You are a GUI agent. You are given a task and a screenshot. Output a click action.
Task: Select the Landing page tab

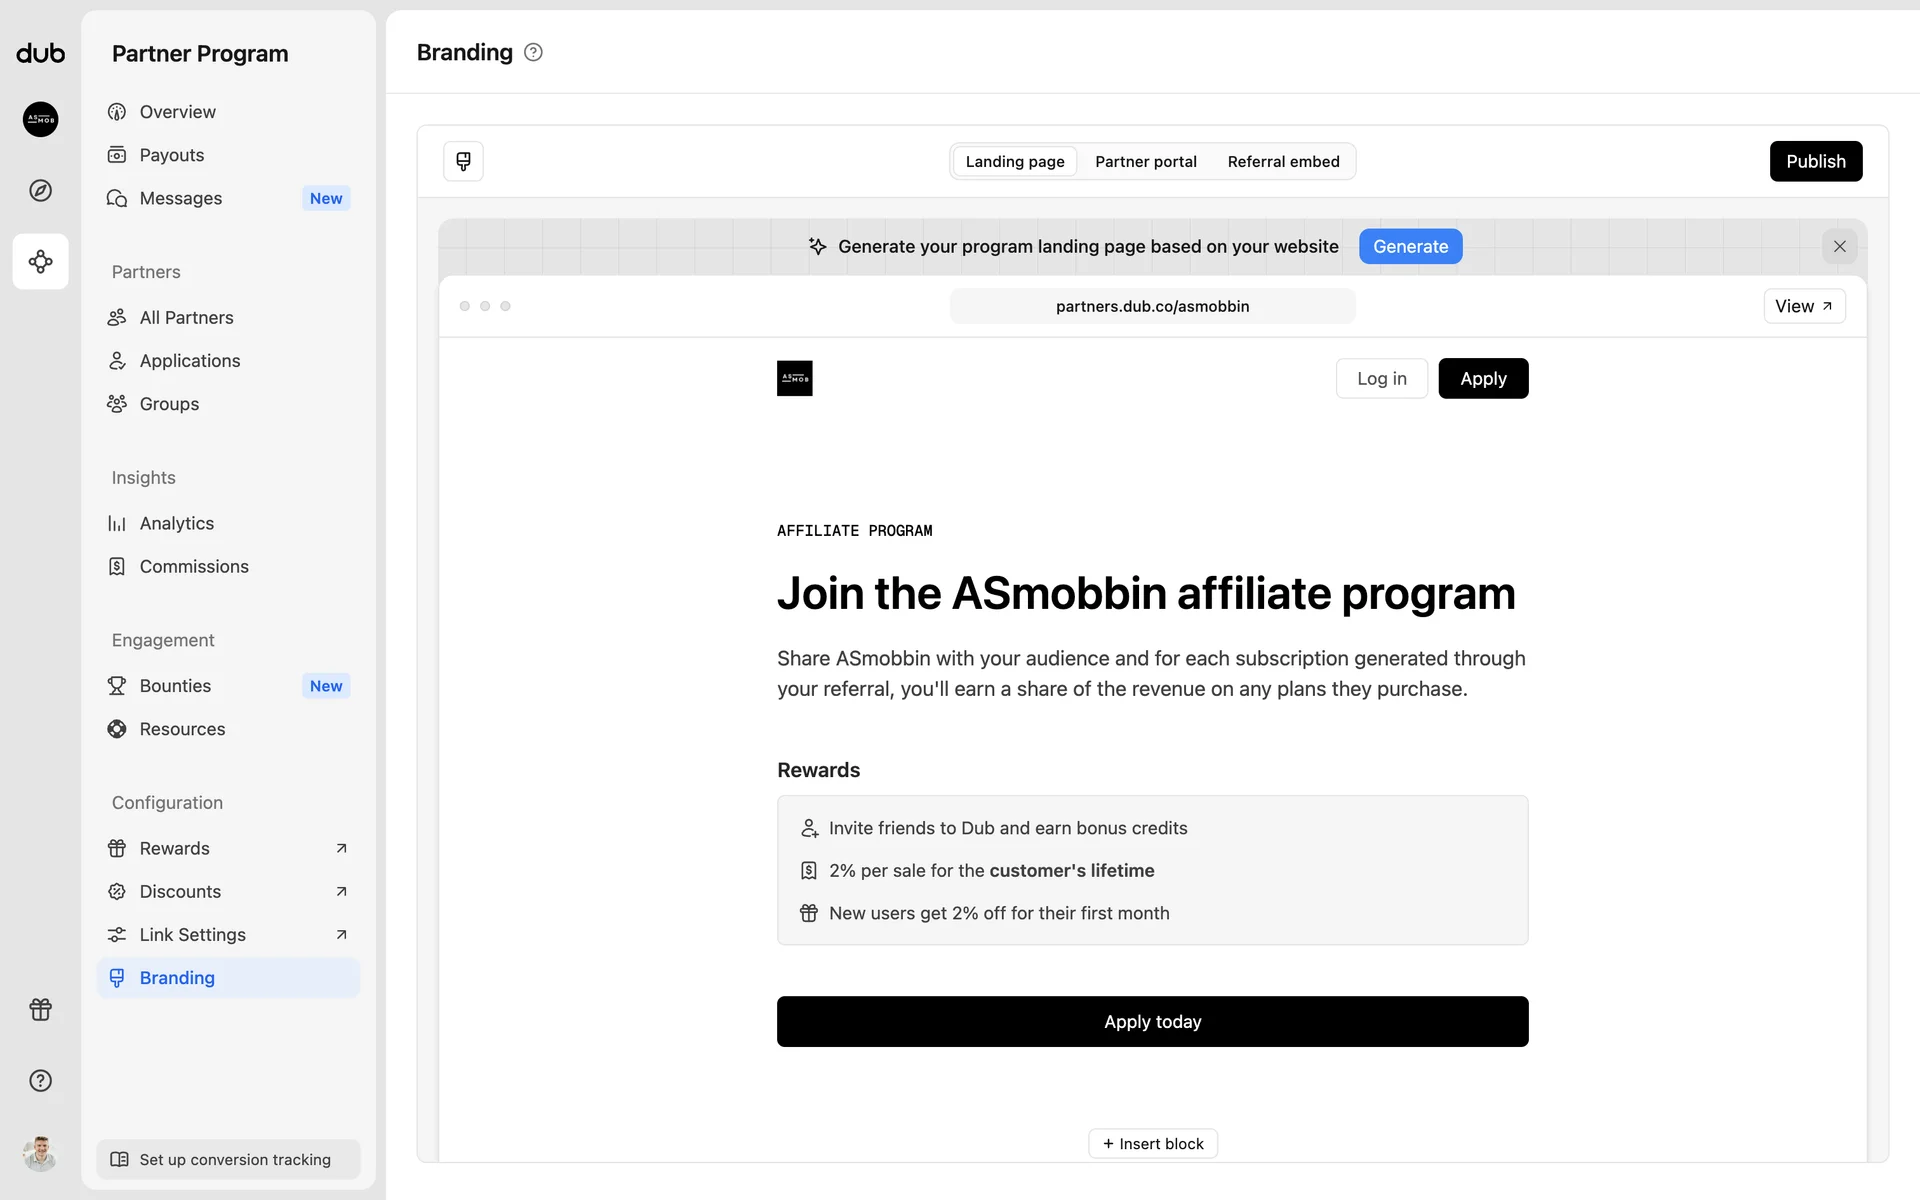click(x=1014, y=161)
